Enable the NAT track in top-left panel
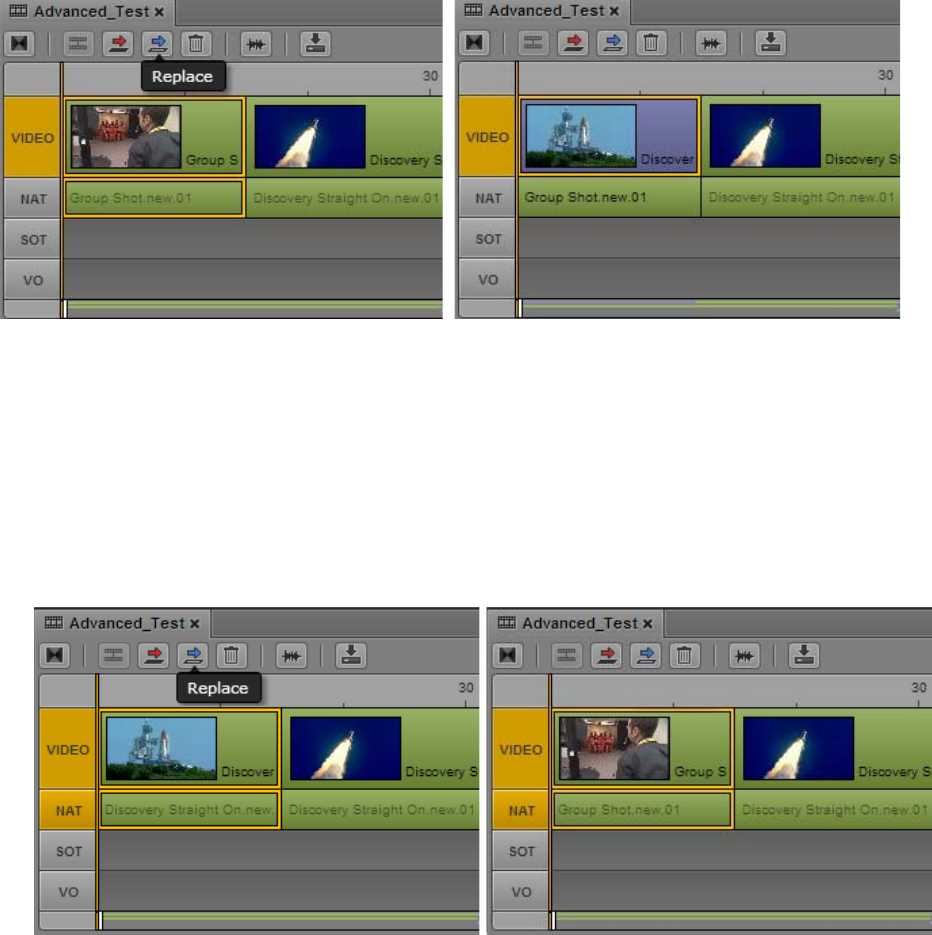Screen dimensions: 932x935 point(32,199)
